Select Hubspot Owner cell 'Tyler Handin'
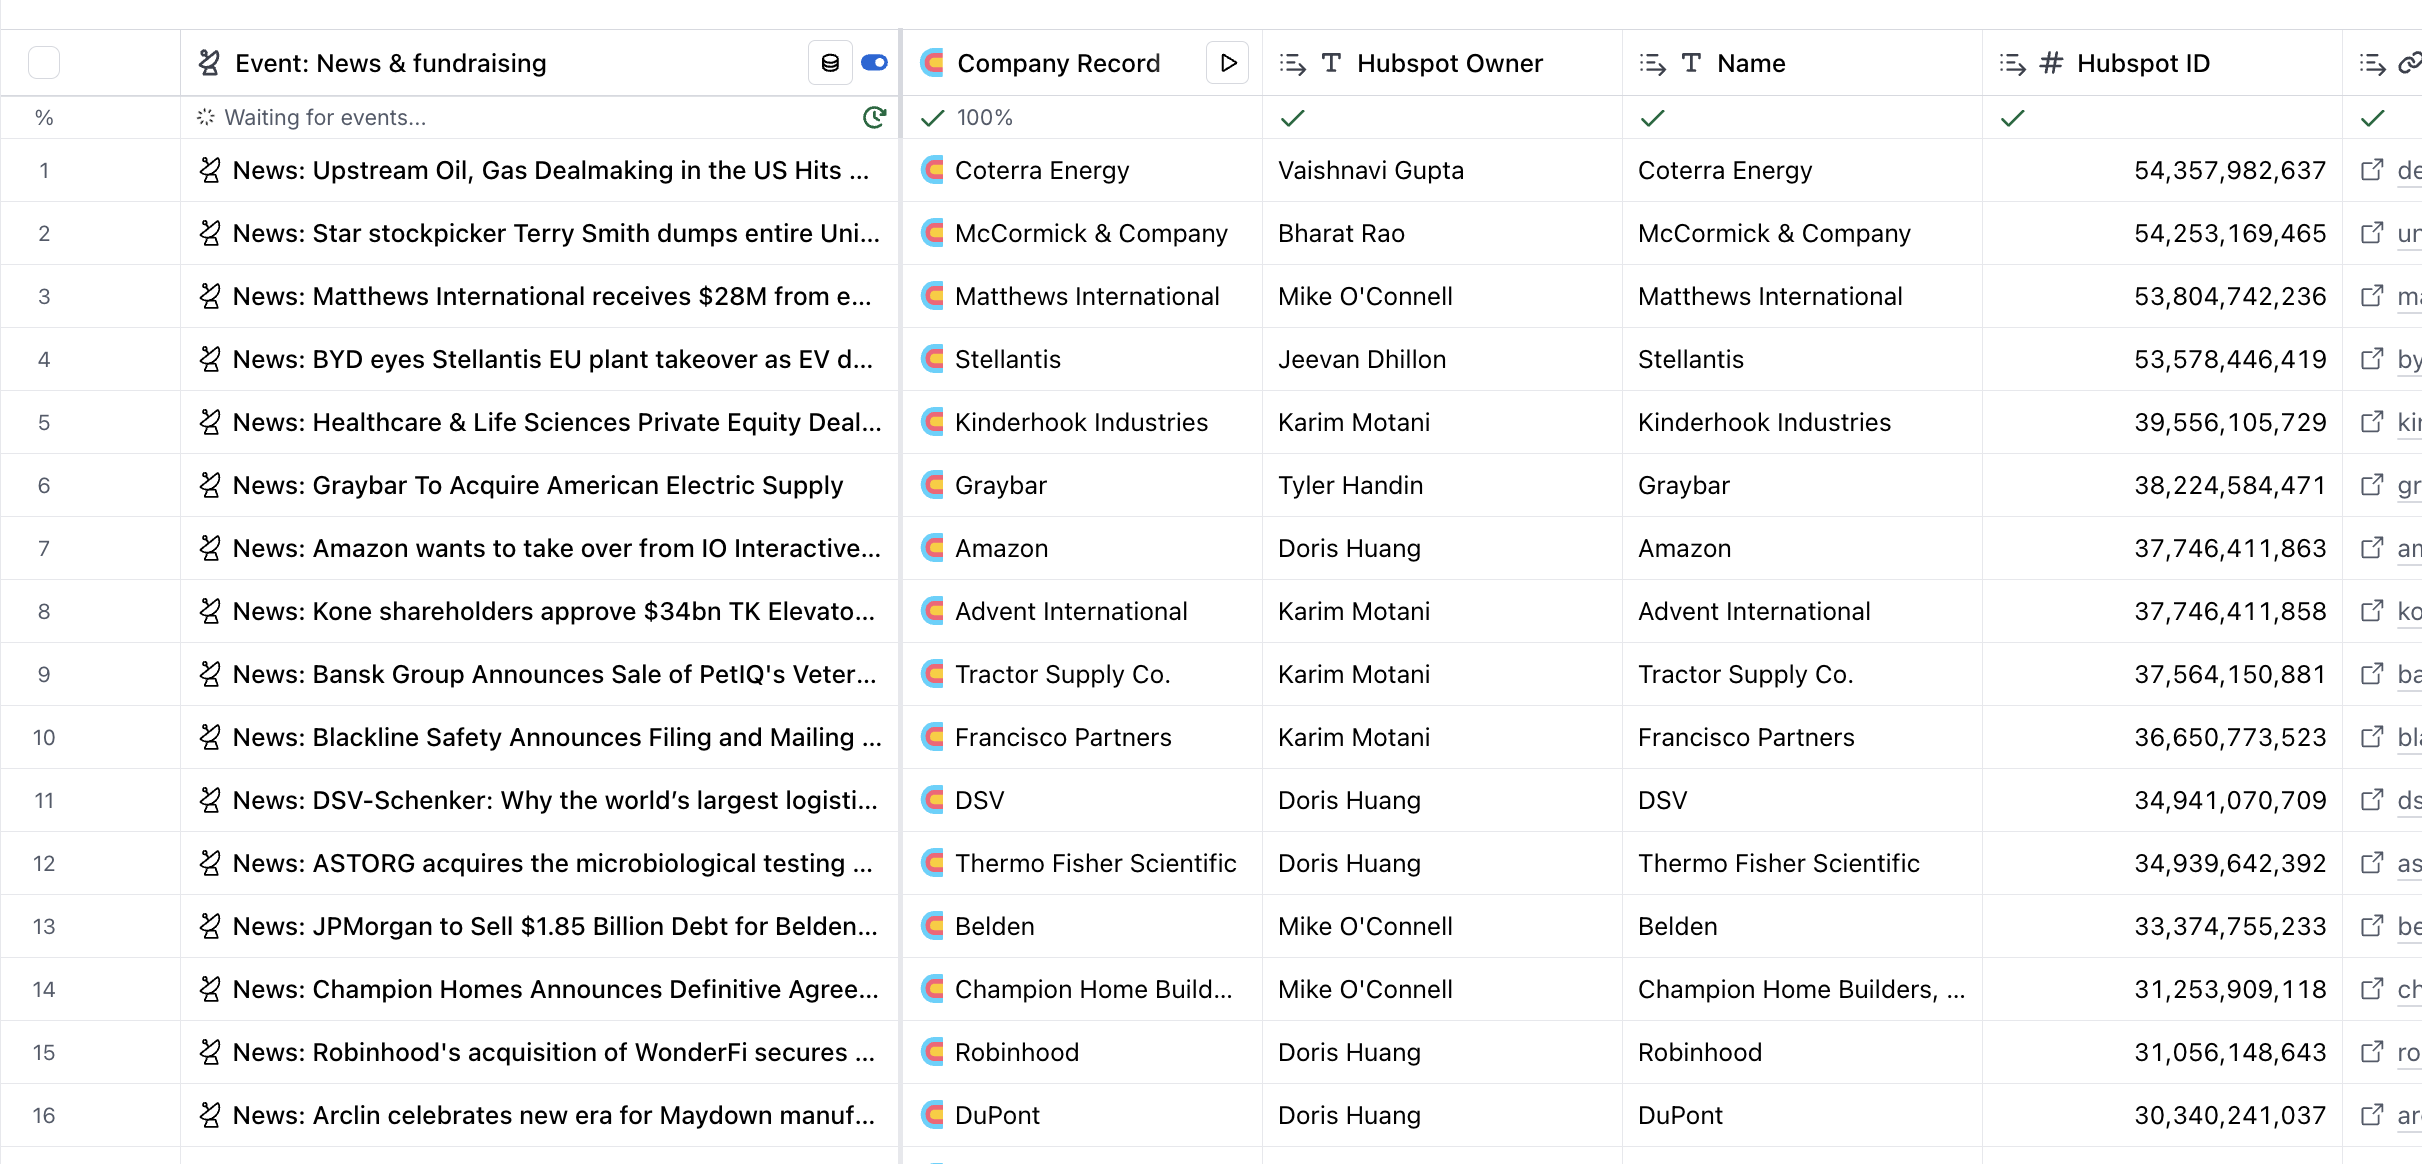The height and width of the screenshot is (1164, 2422). pos(1442,485)
